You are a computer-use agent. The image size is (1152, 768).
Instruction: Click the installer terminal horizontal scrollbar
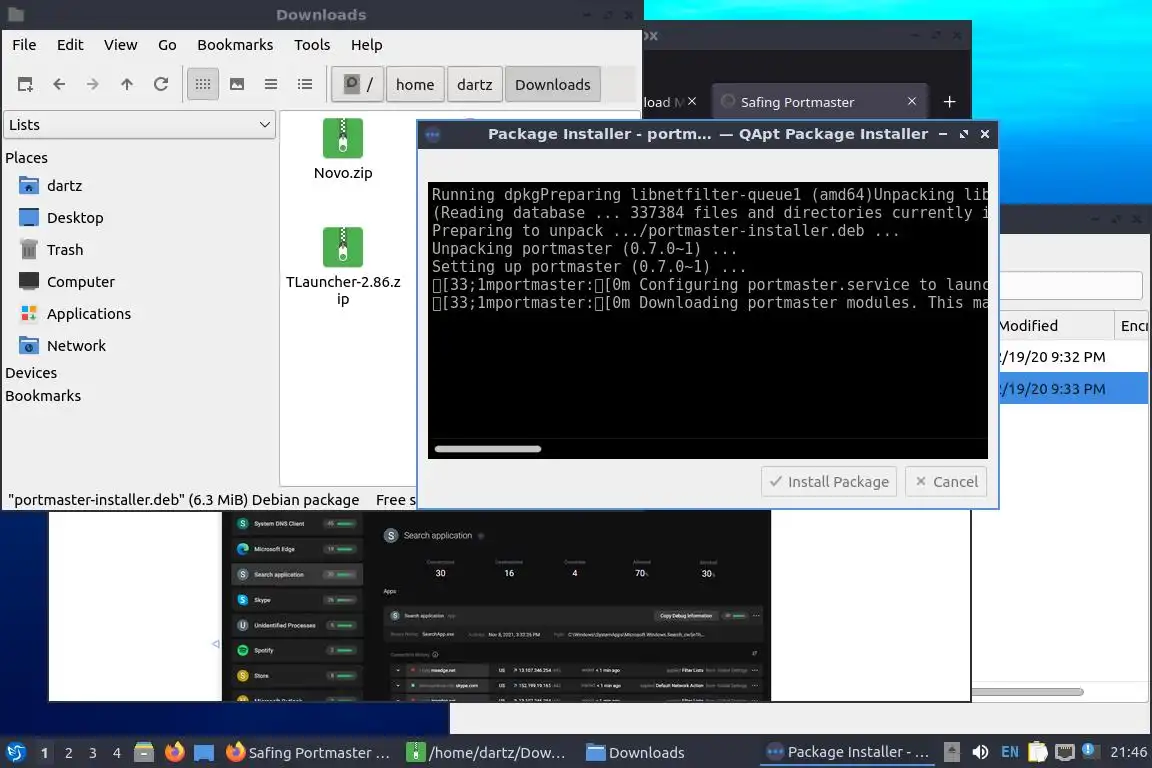(488, 449)
